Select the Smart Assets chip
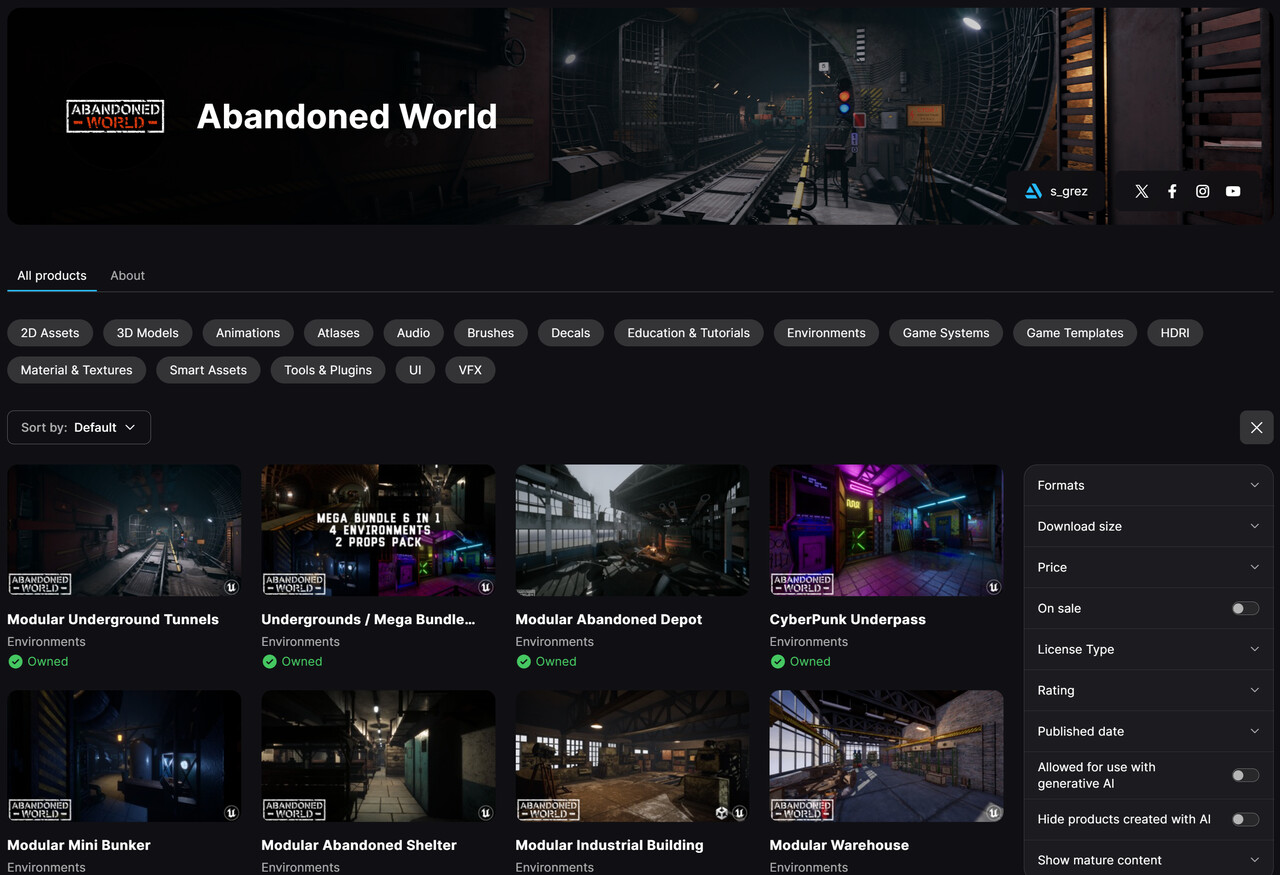Viewport: 1280px width, 875px height. (x=208, y=370)
